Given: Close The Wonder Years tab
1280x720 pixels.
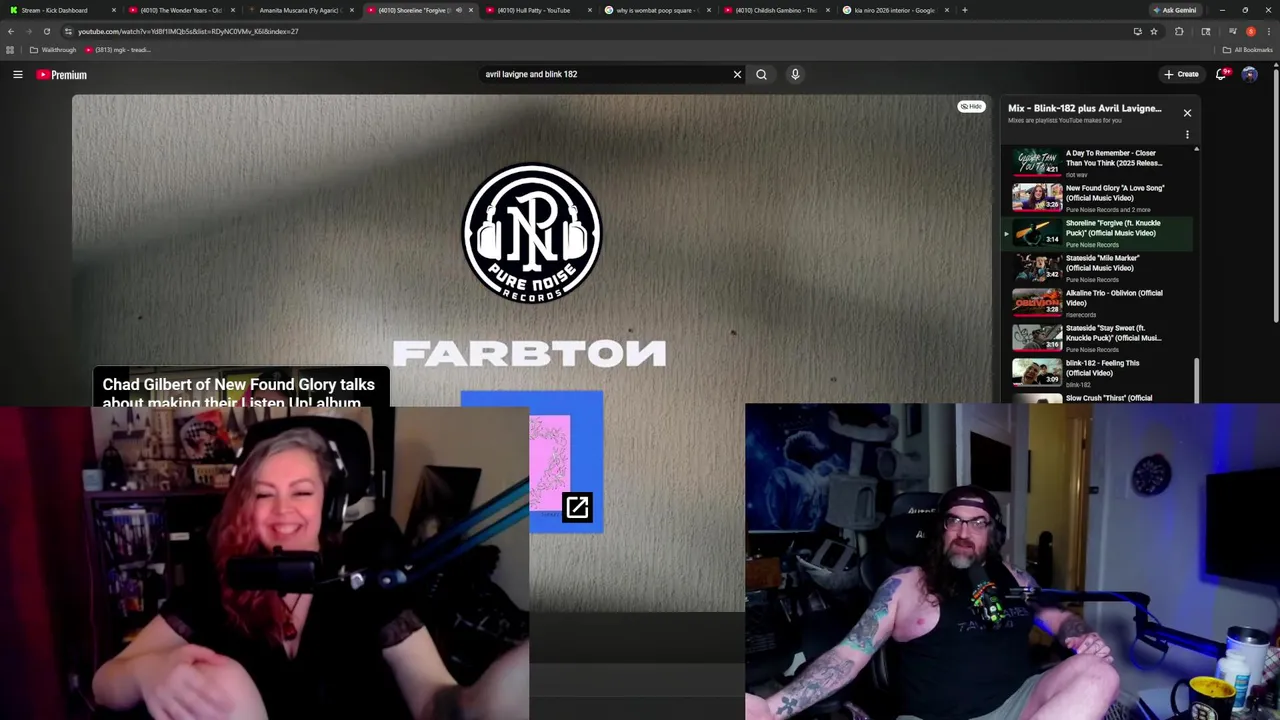Looking at the screenshot, I should 232,10.
